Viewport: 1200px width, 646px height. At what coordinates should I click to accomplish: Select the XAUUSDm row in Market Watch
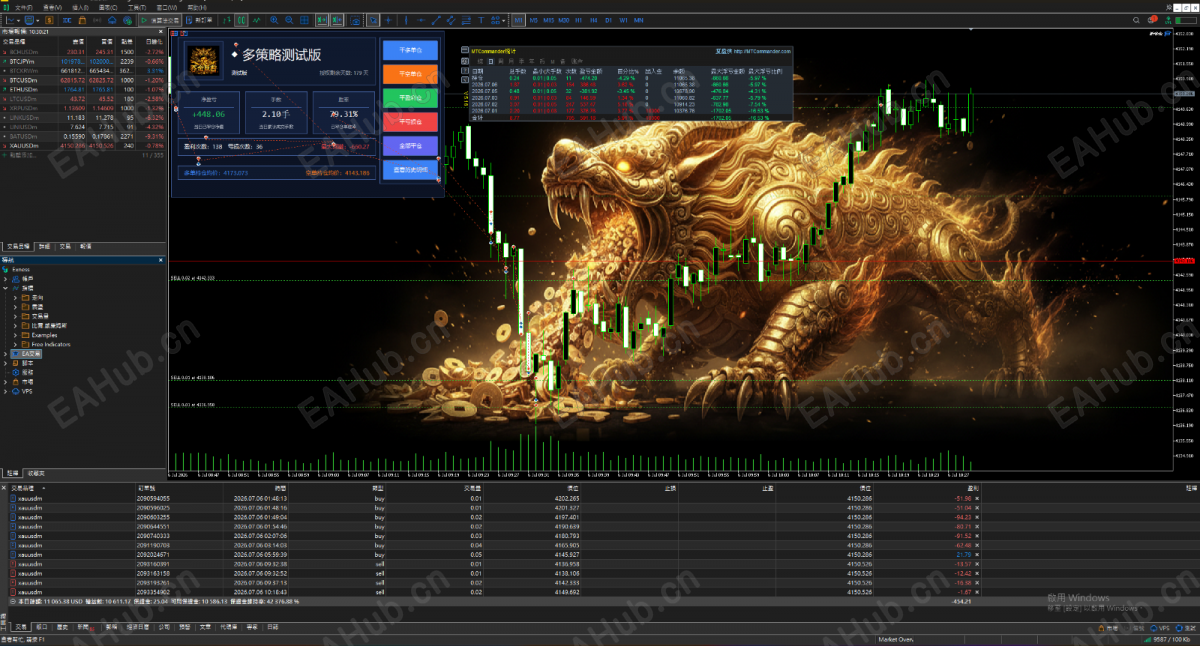point(83,145)
